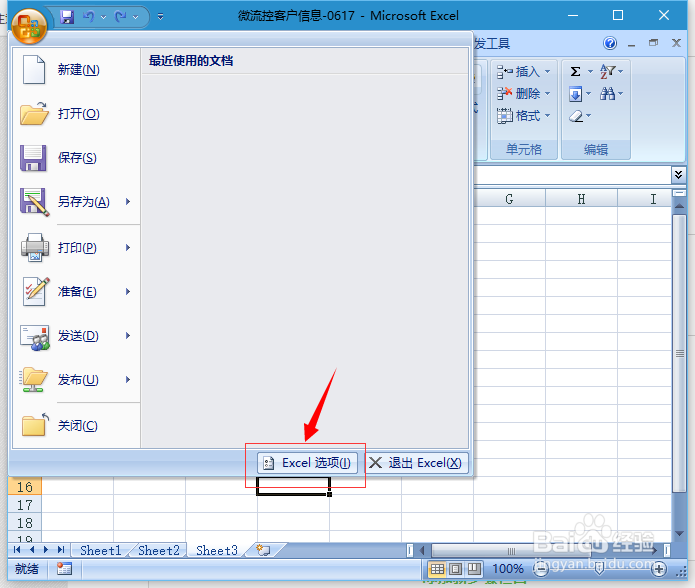Image resolution: width=695 pixels, height=588 pixels.
Task: Restore the workbook window in ribbon
Action: (x=653, y=43)
